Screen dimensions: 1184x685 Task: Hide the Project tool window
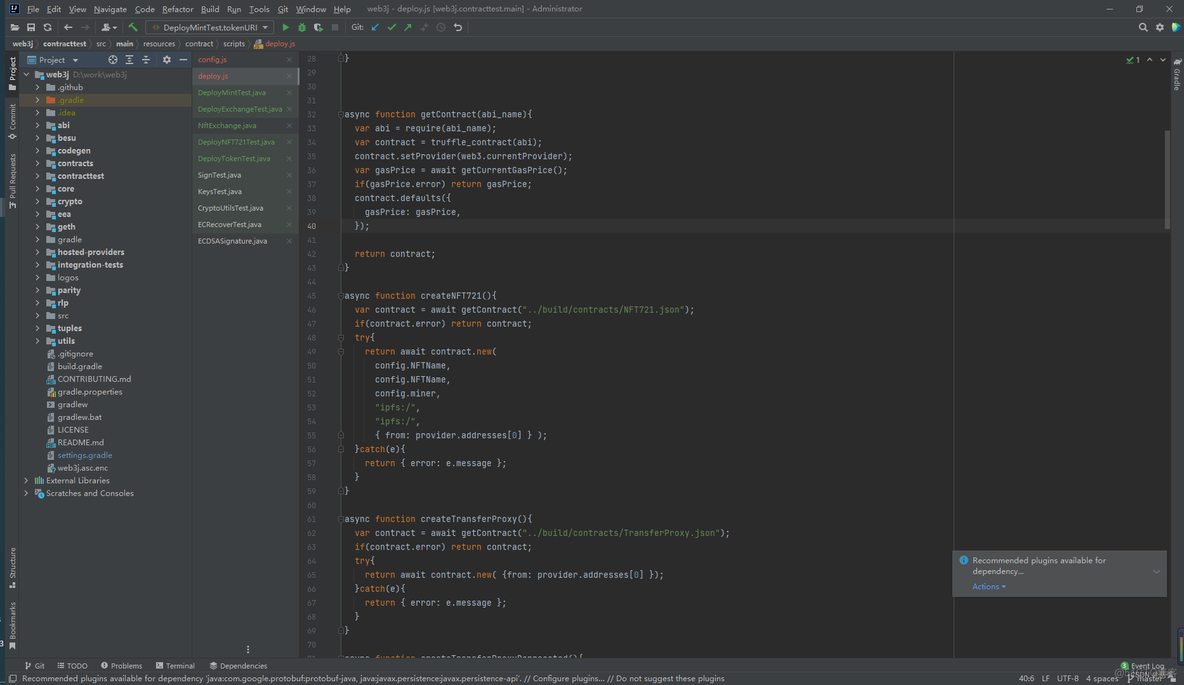tap(183, 60)
